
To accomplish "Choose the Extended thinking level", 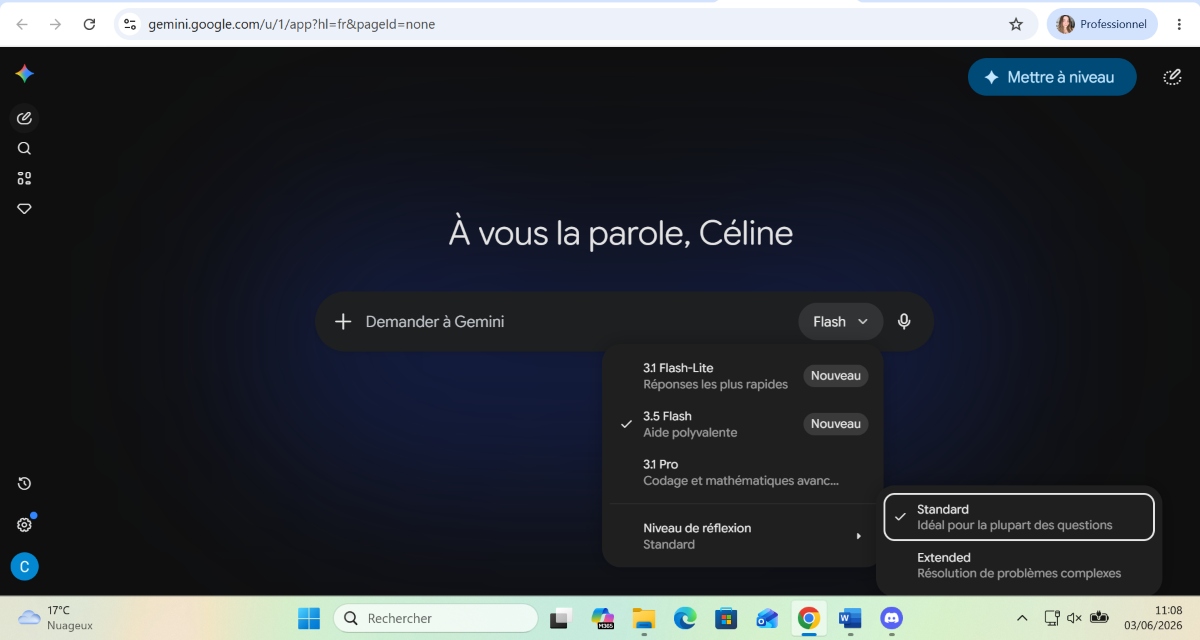I will (x=1019, y=565).
